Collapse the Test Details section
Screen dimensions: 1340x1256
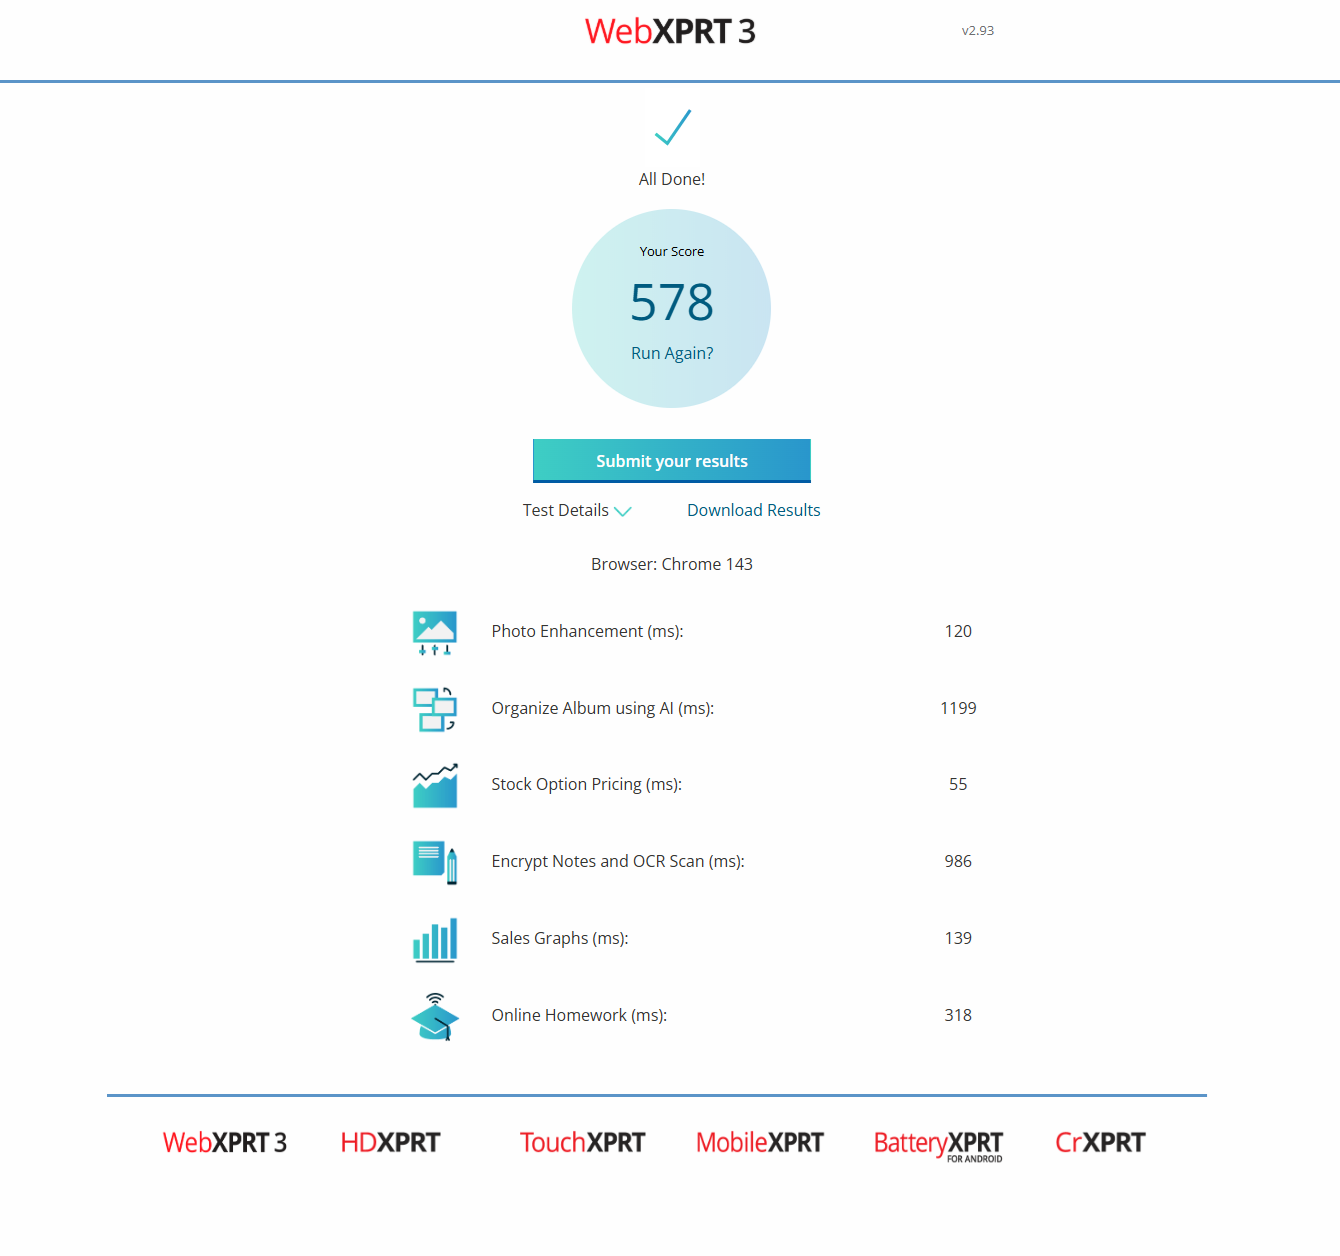[x=577, y=510]
